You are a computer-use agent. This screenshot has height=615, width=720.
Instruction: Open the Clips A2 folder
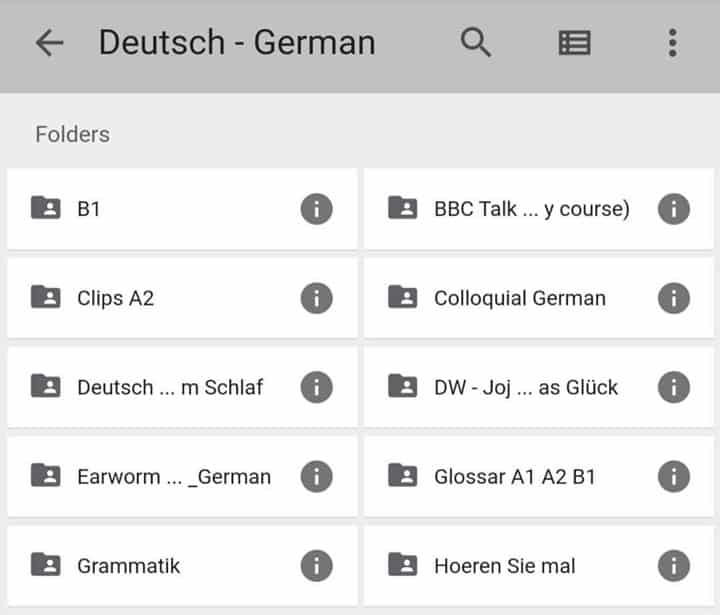[150, 298]
